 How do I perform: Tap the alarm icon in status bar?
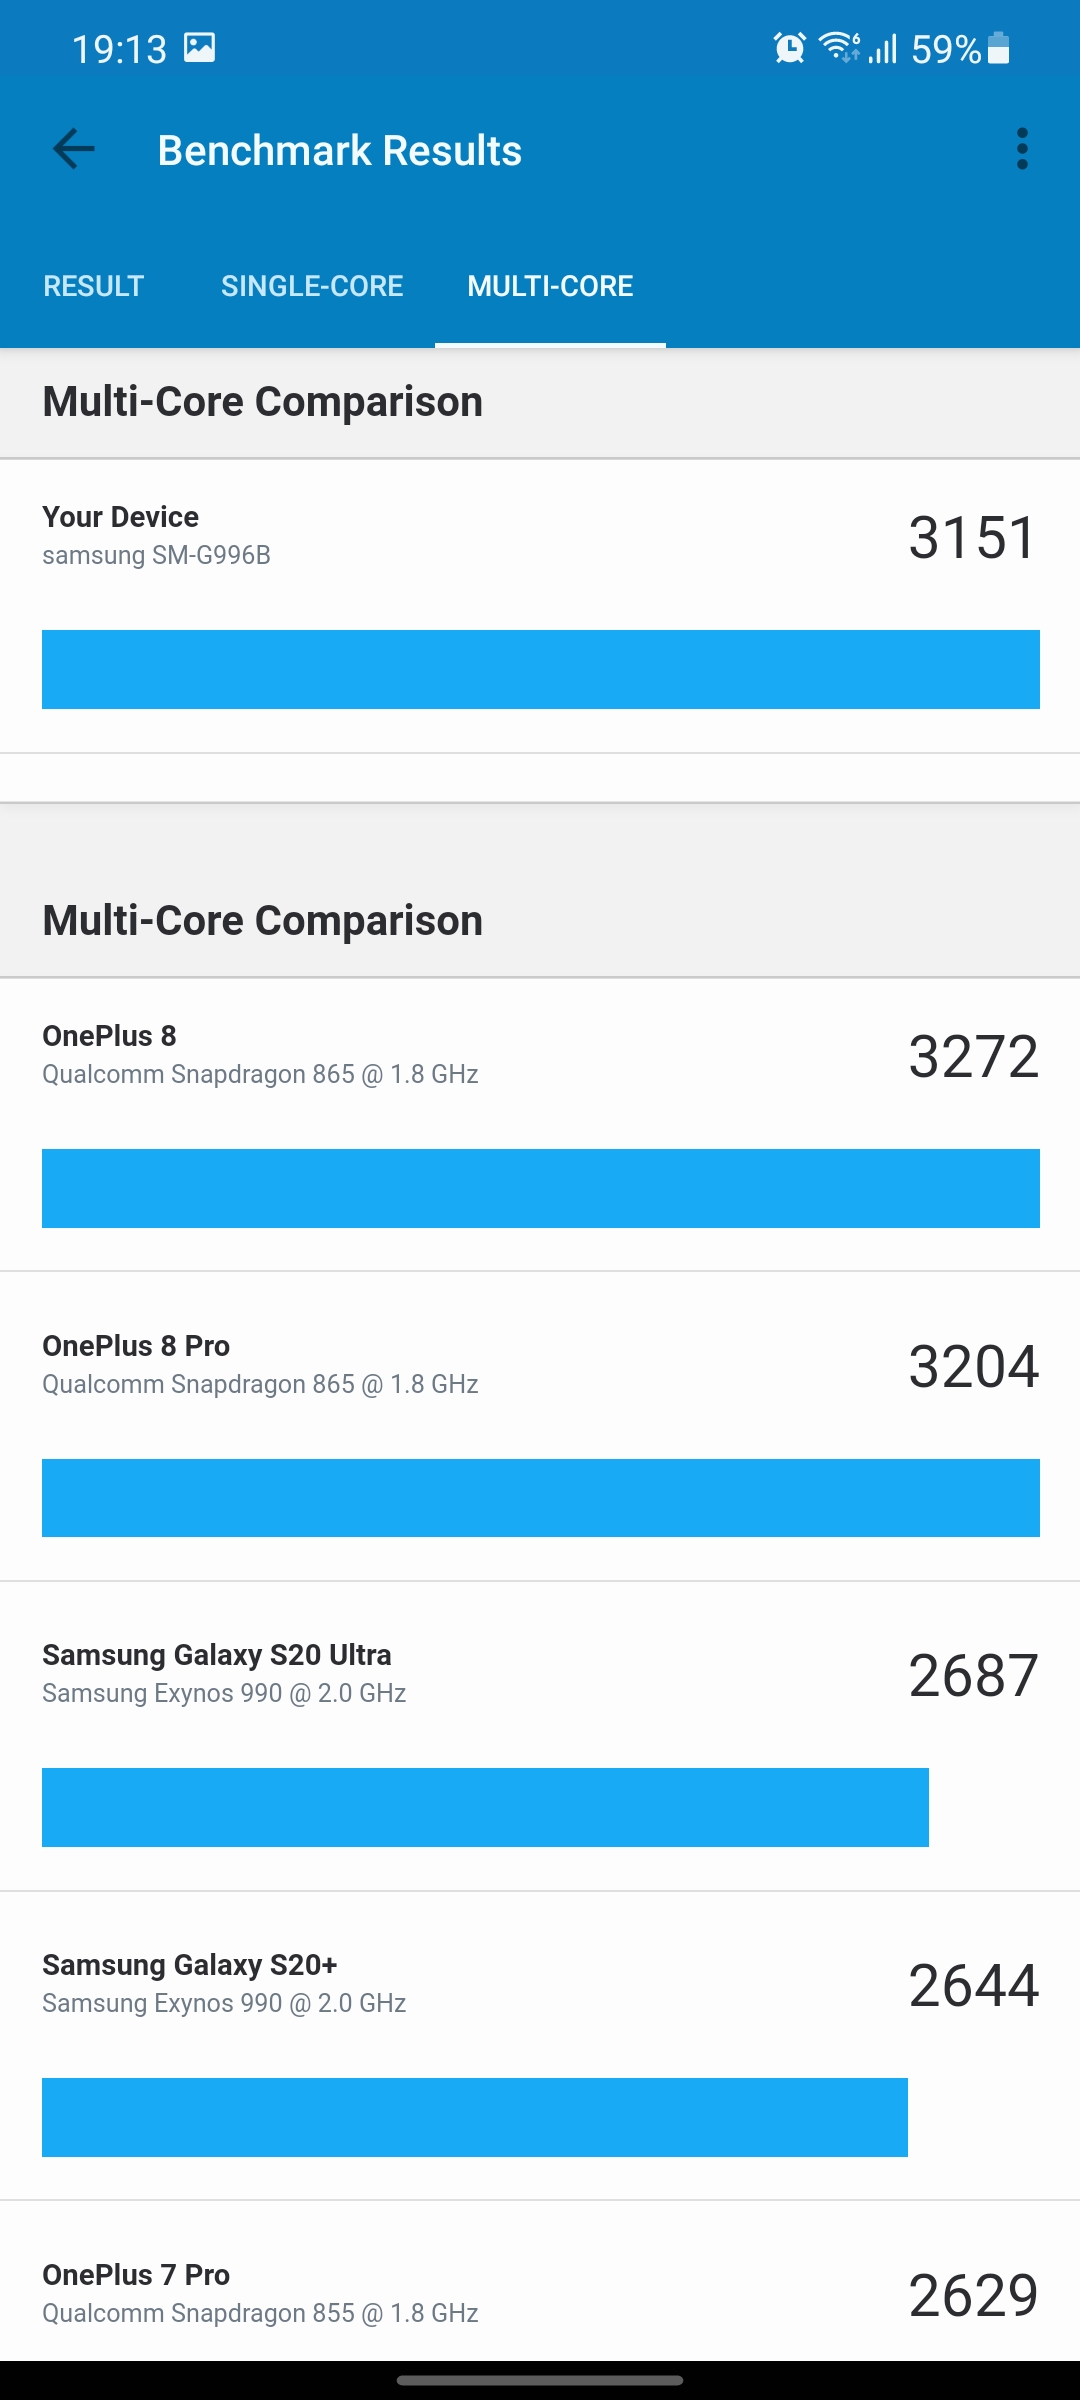coord(789,48)
